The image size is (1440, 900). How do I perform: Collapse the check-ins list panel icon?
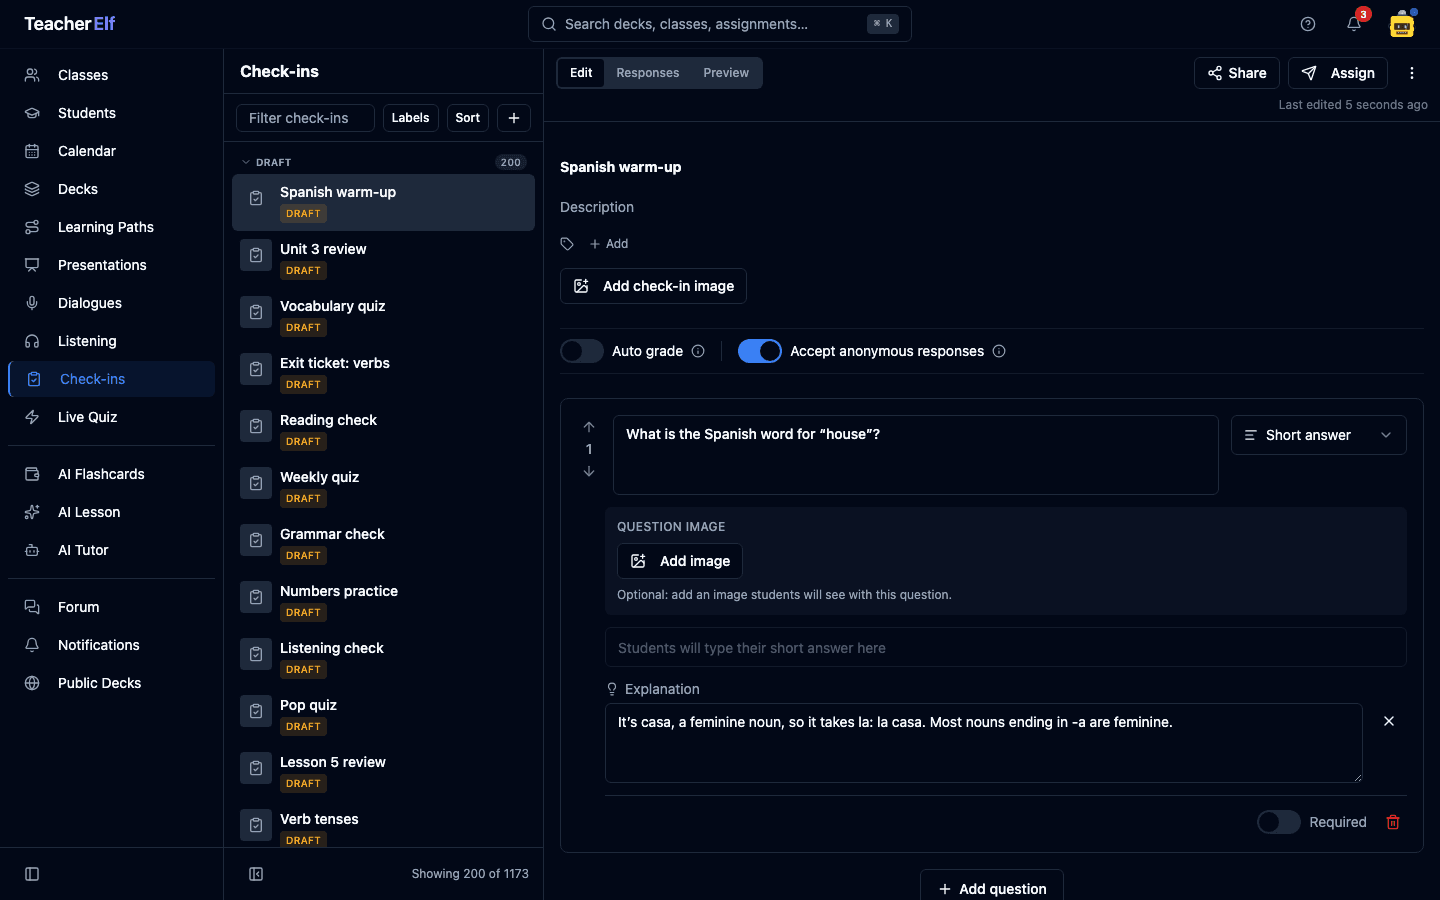256,874
